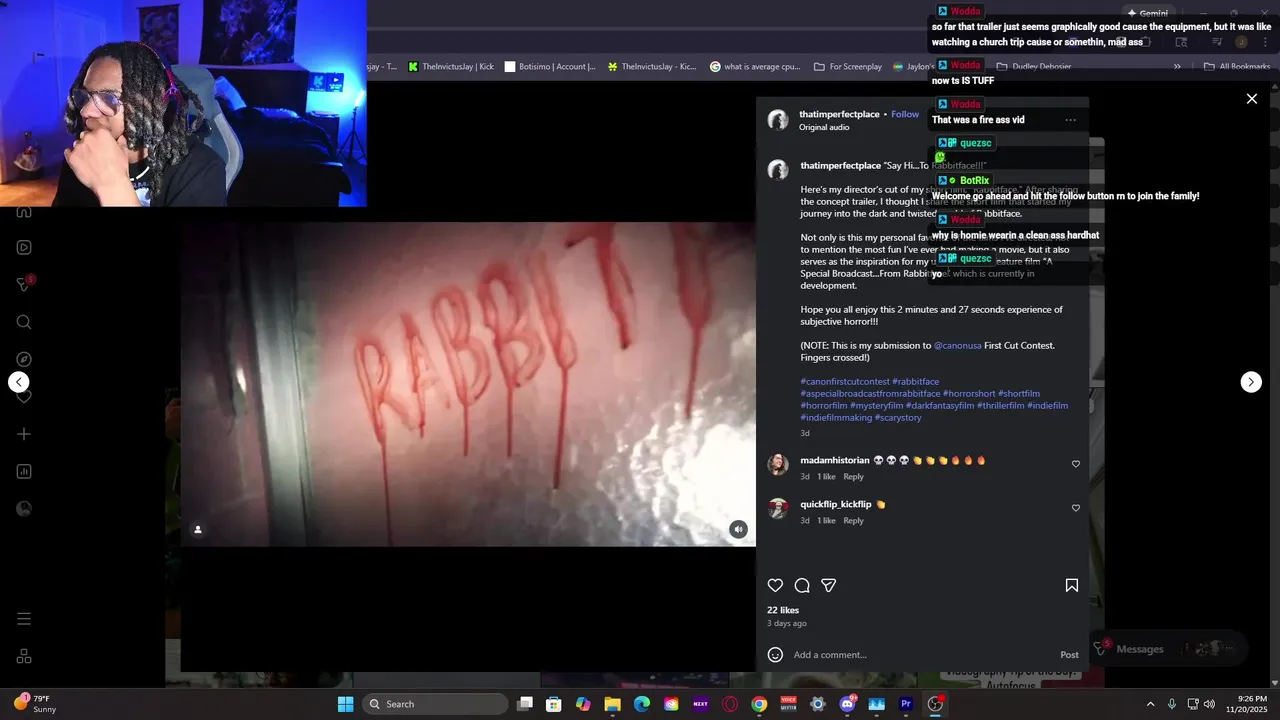Screen dimensions: 1280x720
Task: Open the 'what is average cpu' bookmark
Action: coord(755,66)
